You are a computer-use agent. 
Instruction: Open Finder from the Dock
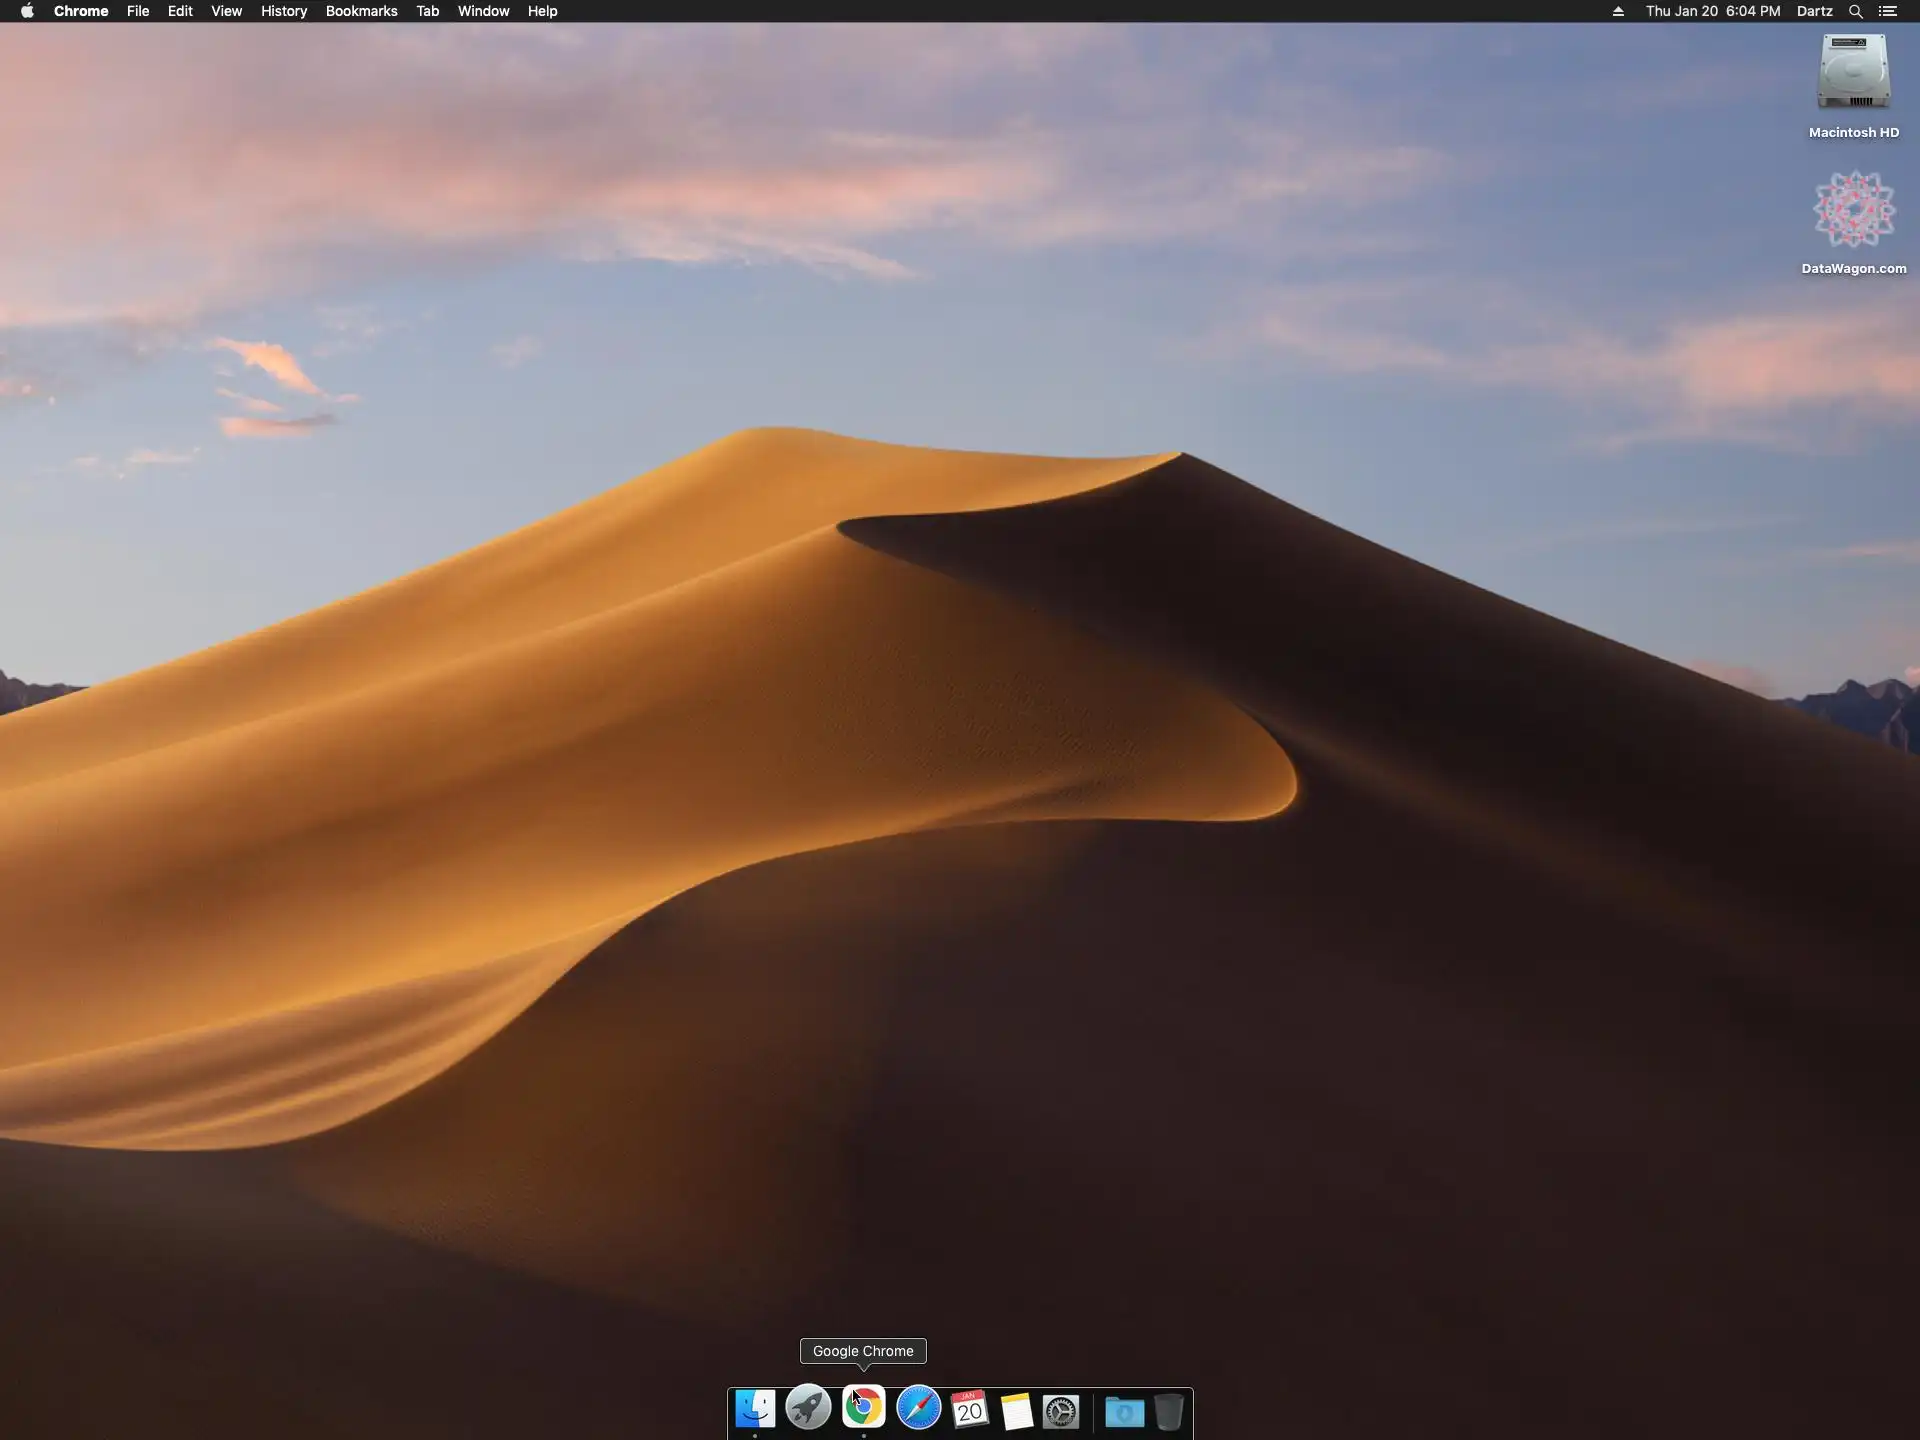pyautogui.click(x=755, y=1410)
